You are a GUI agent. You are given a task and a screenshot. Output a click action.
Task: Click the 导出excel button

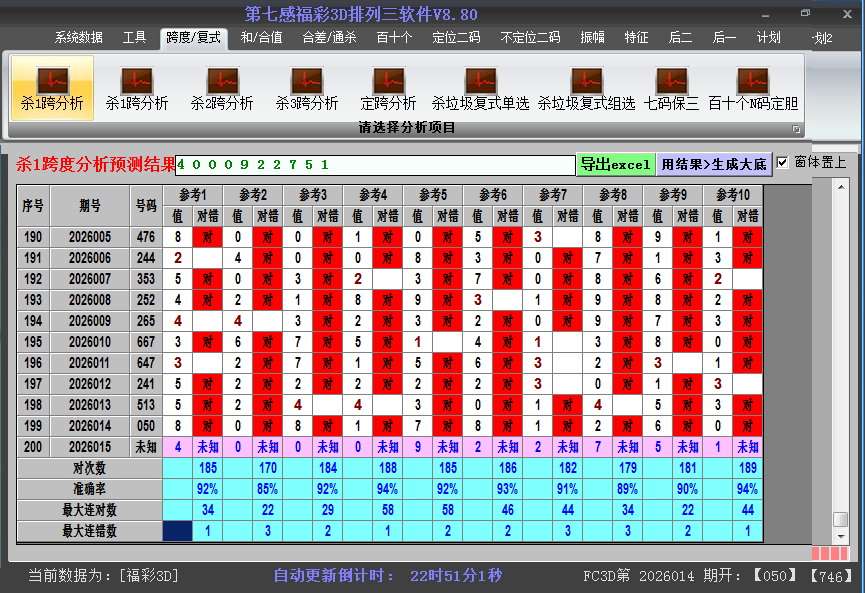615,164
